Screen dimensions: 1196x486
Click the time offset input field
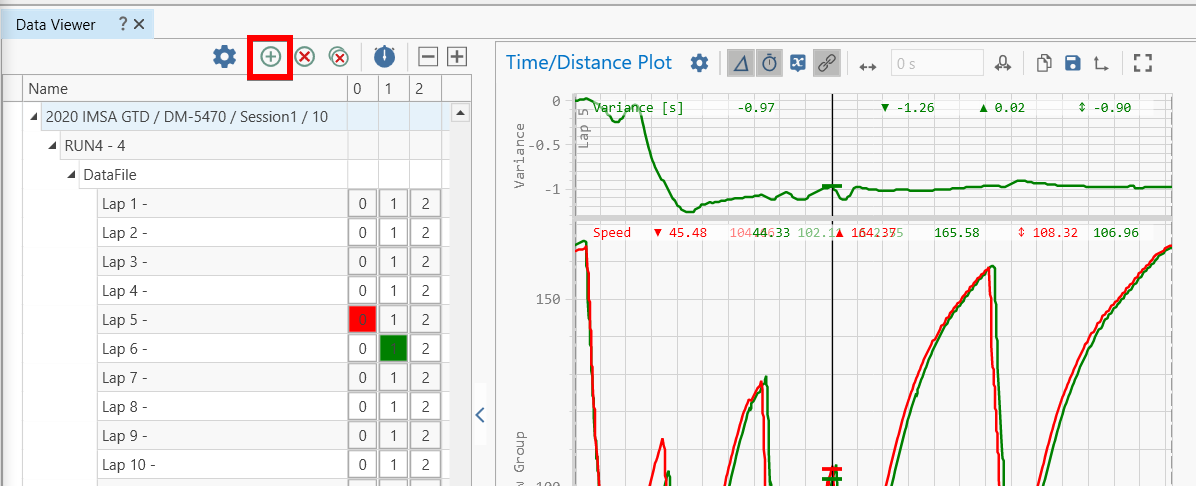click(x=936, y=64)
